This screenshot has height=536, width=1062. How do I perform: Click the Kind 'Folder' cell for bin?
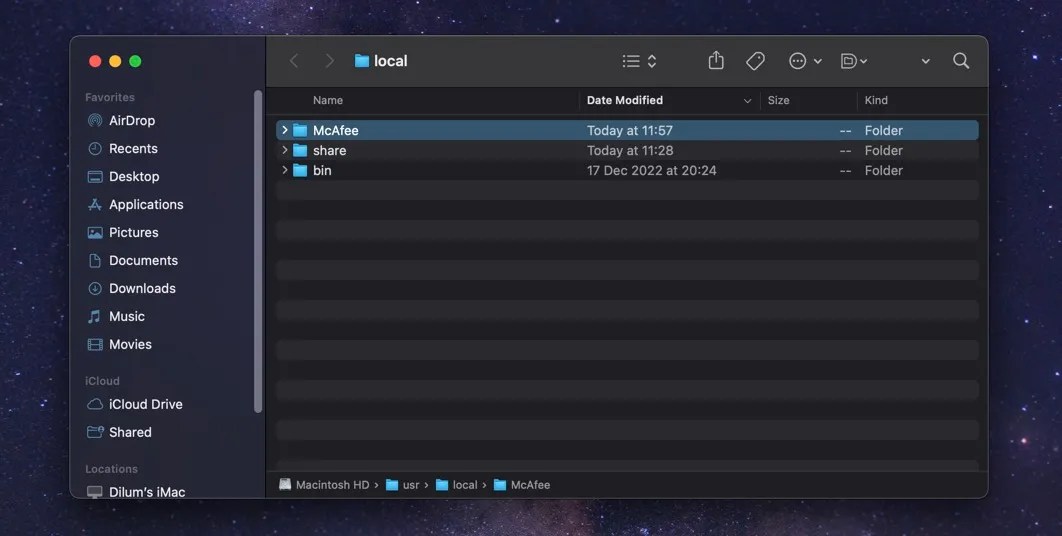pos(883,170)
